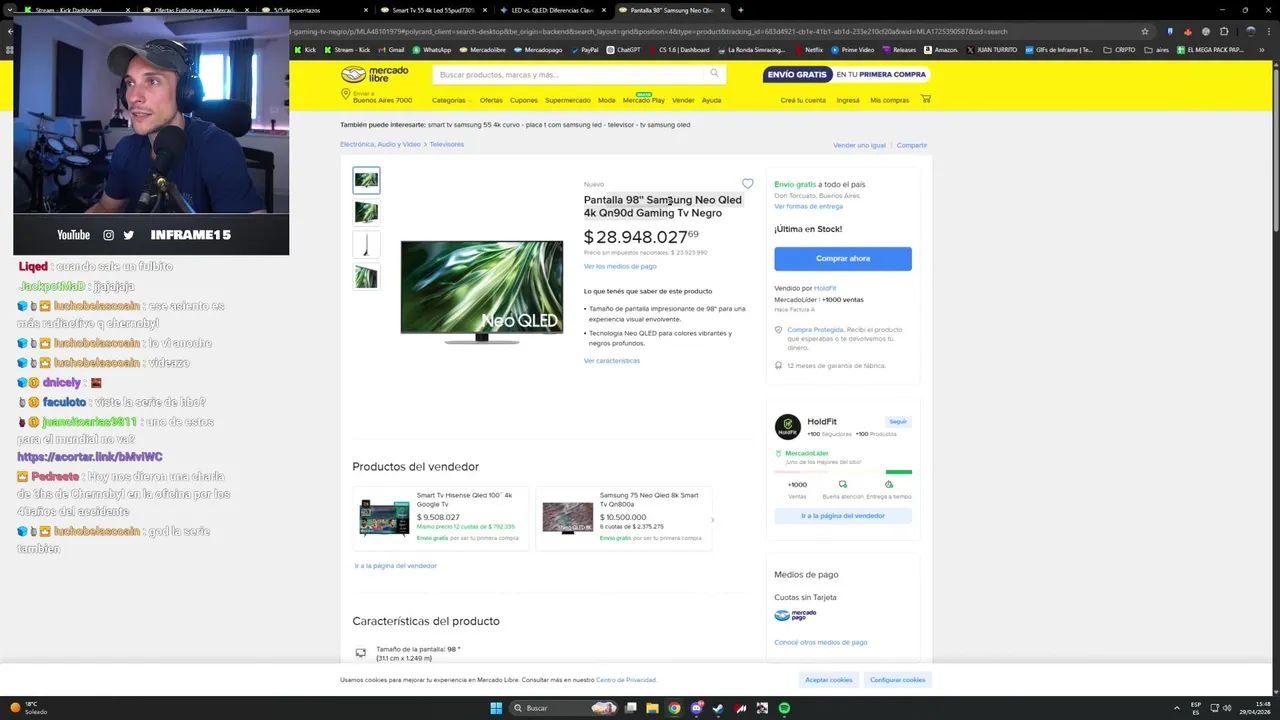Open Spotify from the taskbar

pyautogui.click(x=784, y=708)
